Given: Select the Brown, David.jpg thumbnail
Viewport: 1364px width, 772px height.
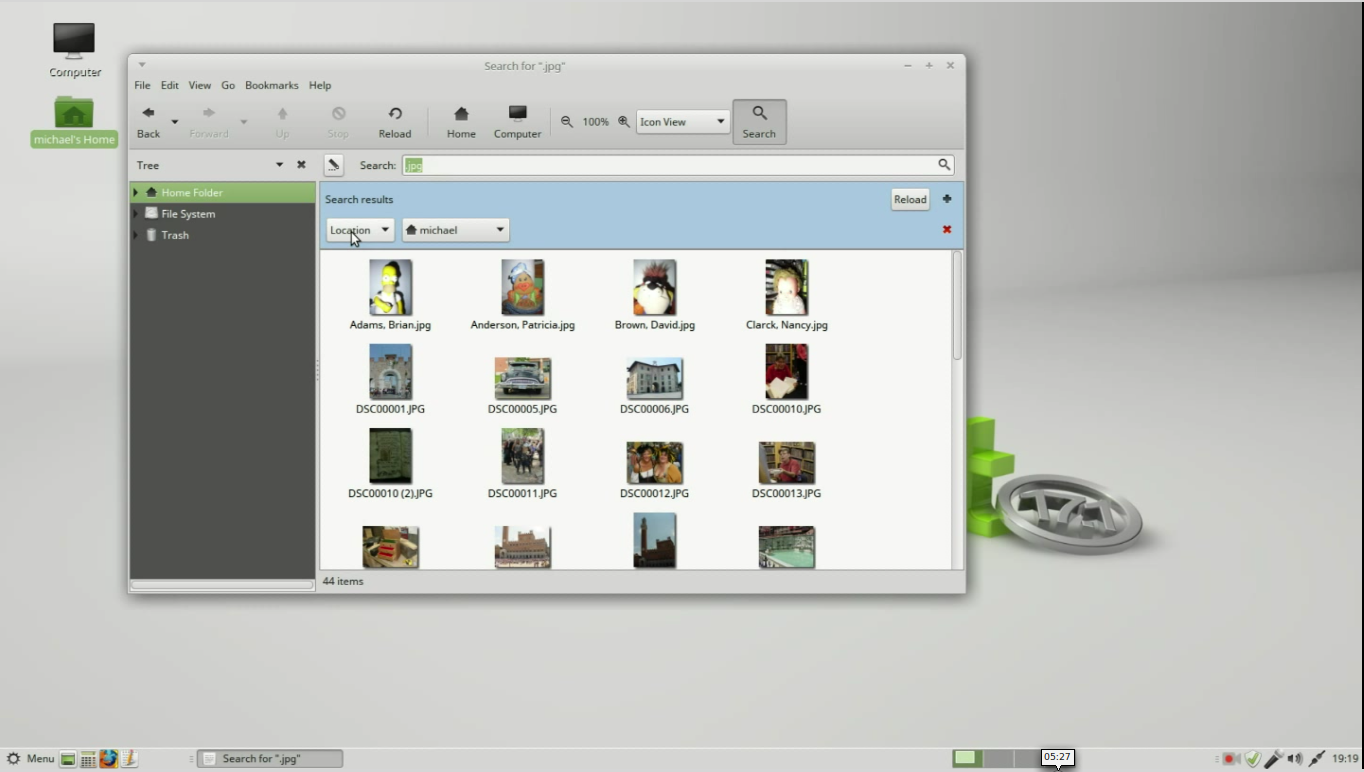Looking at the screenshot, I should (x=654, y=288).
